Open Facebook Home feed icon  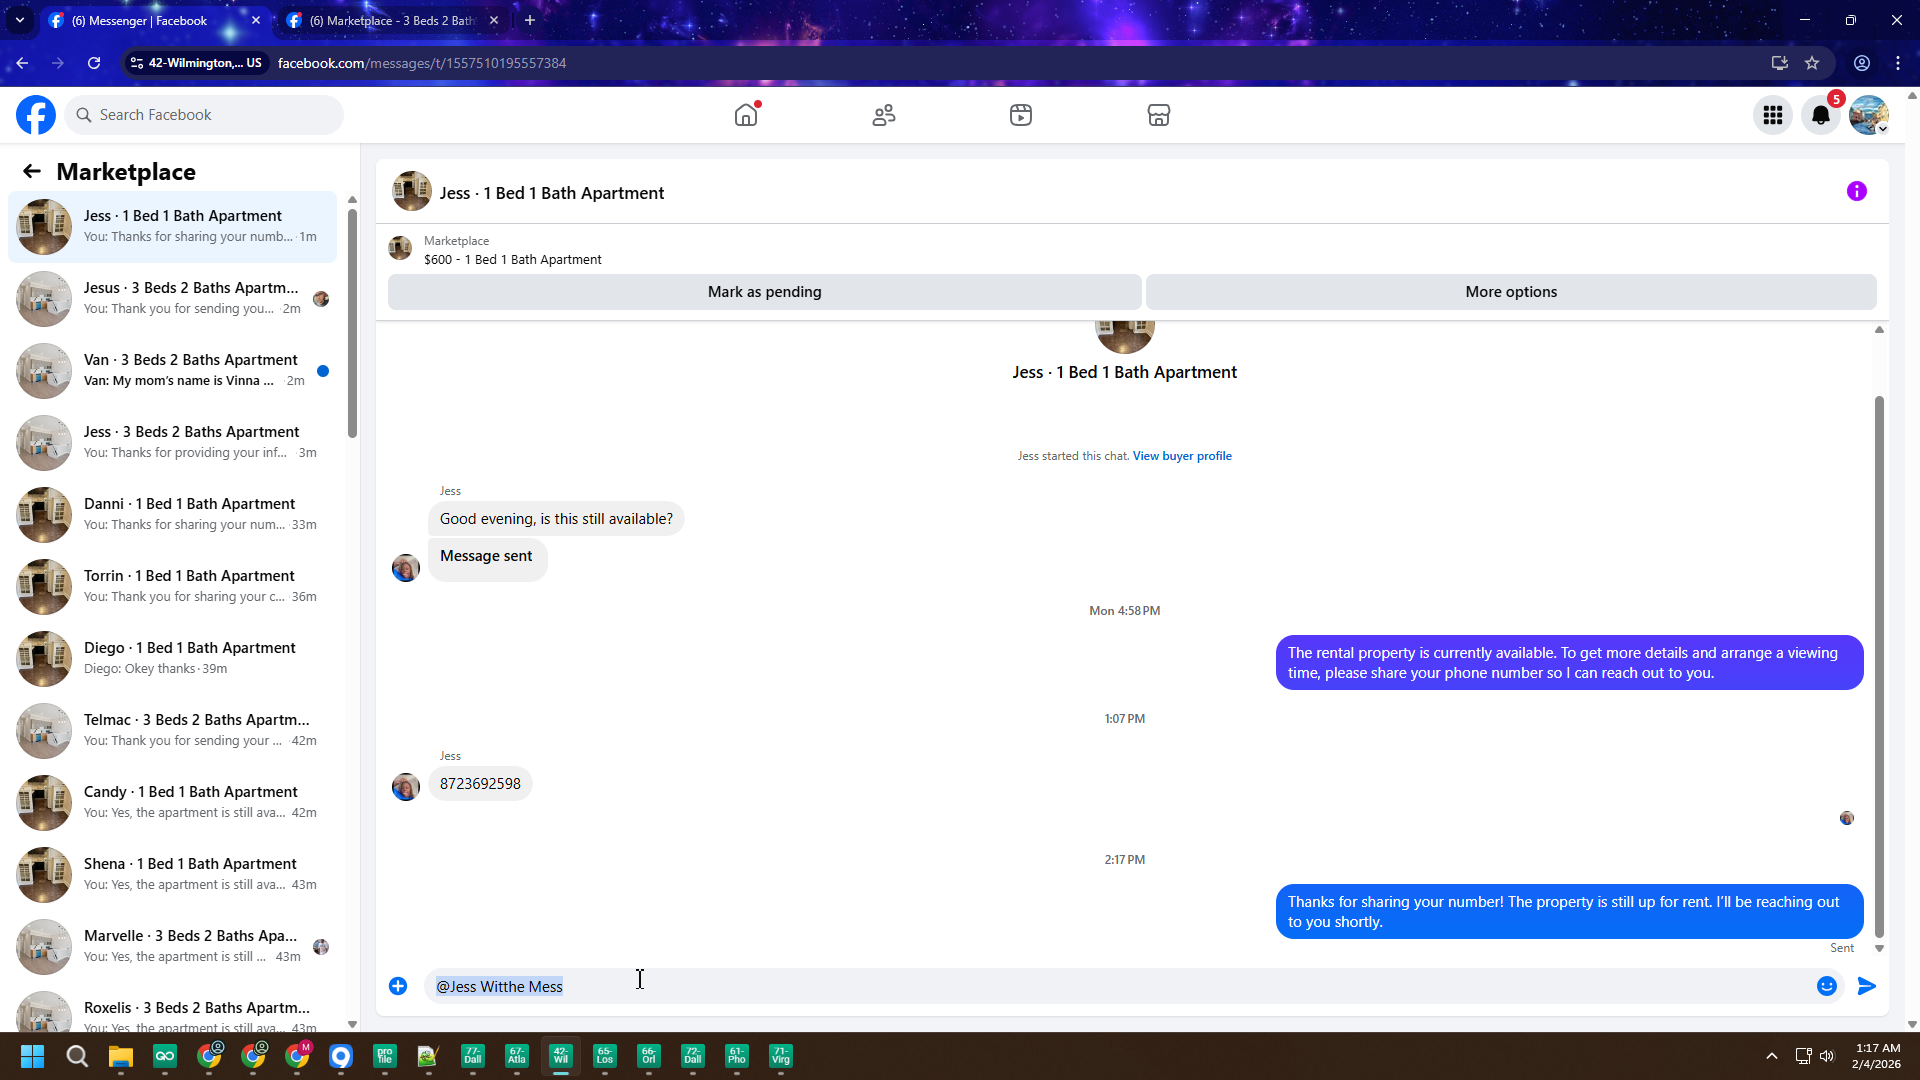746,115
